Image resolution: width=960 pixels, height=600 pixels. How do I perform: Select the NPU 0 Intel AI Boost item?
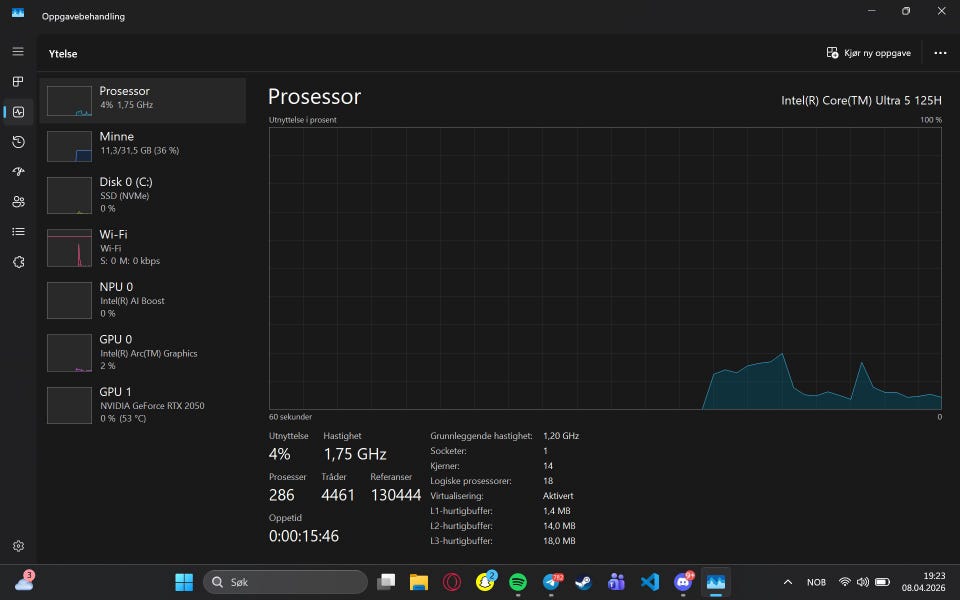click(x=143, y=299)
